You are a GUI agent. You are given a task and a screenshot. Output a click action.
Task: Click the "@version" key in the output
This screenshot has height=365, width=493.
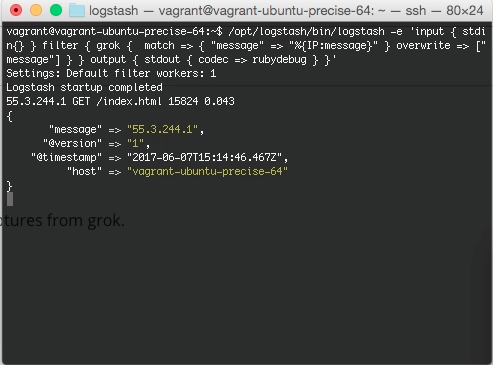pyautogui.click(x=72, y=143)
